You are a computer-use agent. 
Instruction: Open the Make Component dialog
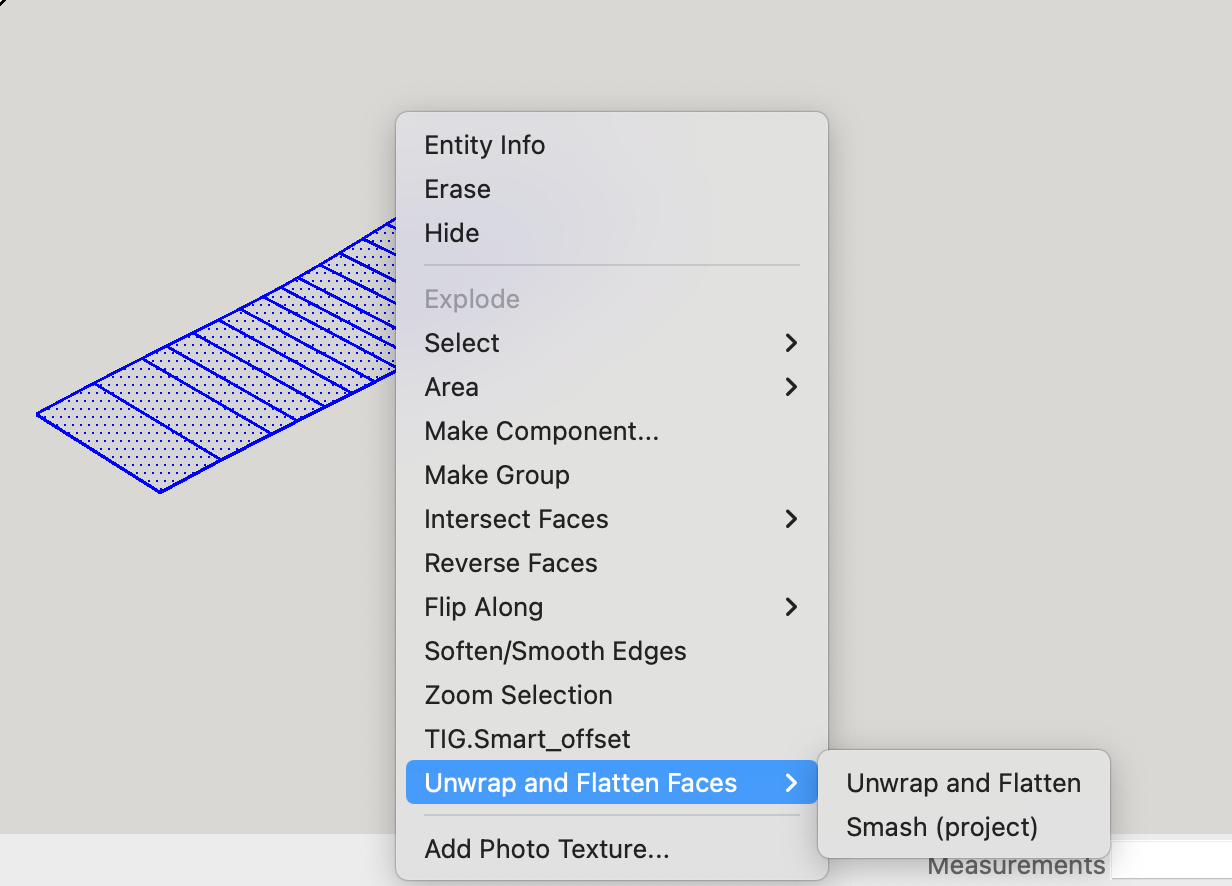coord(541,431)
